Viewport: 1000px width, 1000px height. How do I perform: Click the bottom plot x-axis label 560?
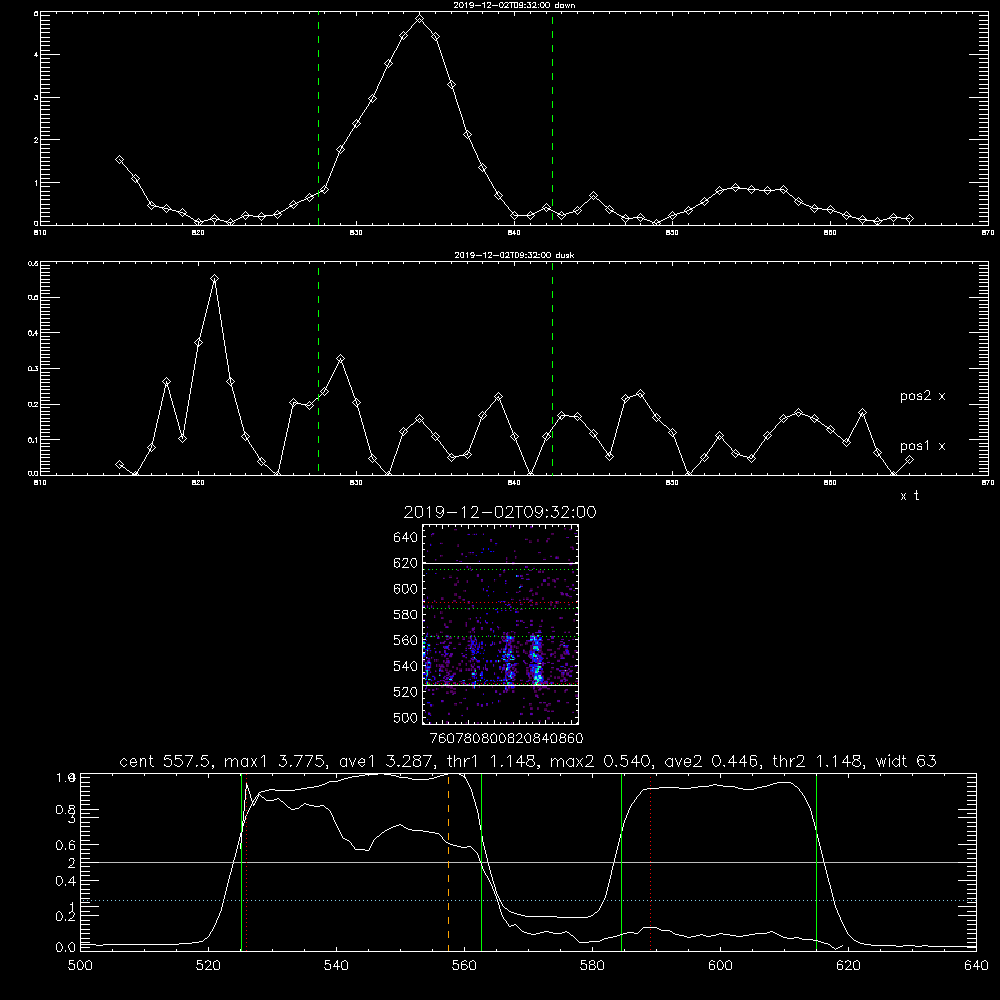(x=464, y=965)
